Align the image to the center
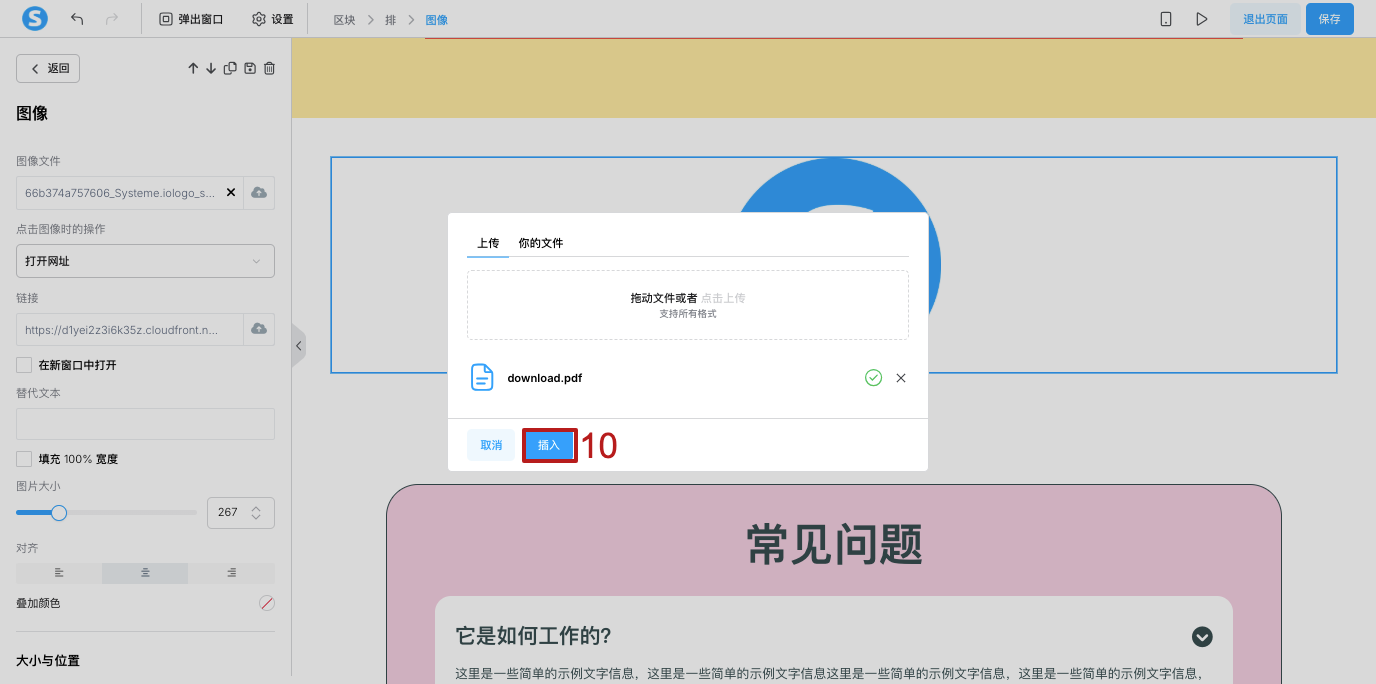The height and width of the screenshot is (684, 1376). pyautogui.click(x=145, y=573)
